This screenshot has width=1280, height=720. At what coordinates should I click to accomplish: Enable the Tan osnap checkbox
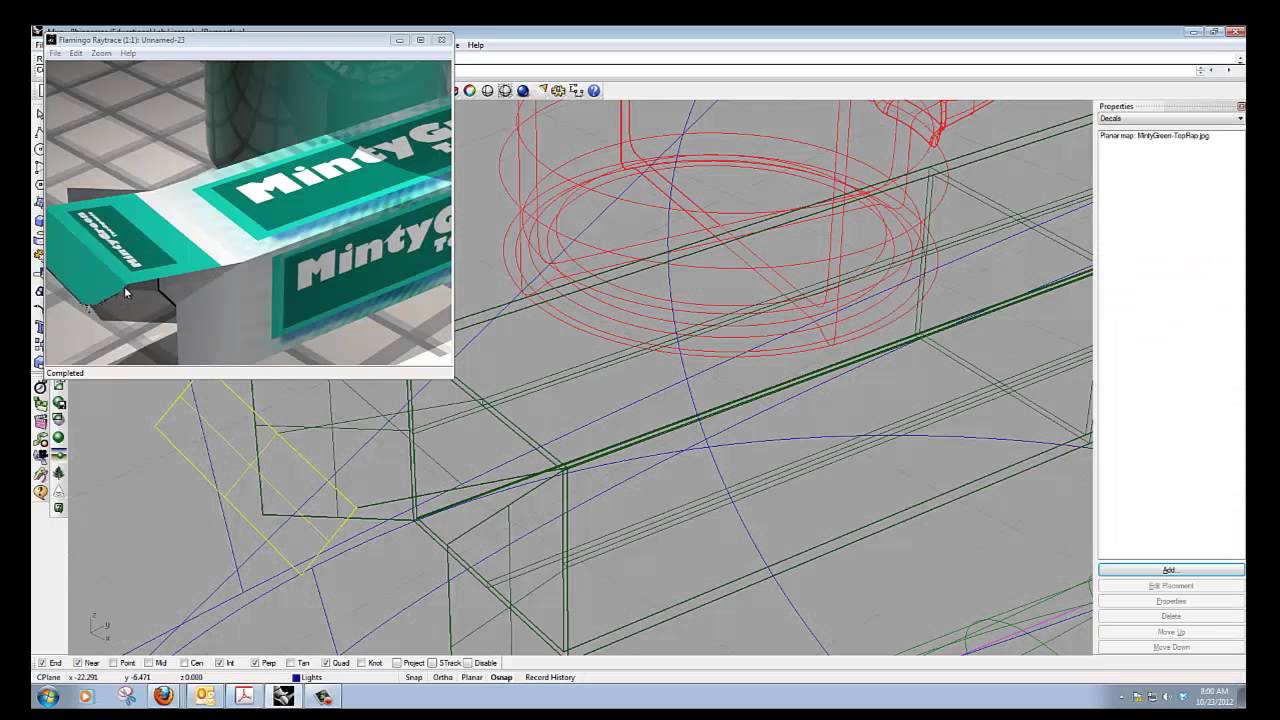[290, 663]
